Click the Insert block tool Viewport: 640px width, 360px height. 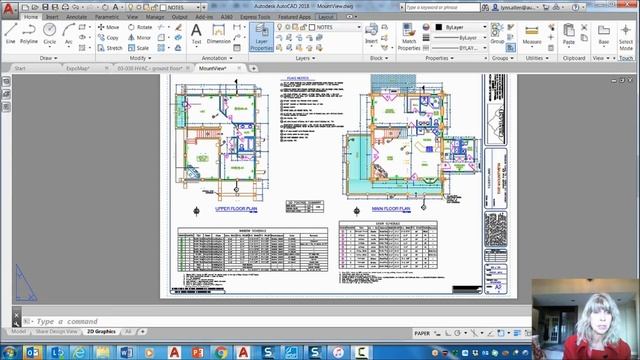click(371, 34)
